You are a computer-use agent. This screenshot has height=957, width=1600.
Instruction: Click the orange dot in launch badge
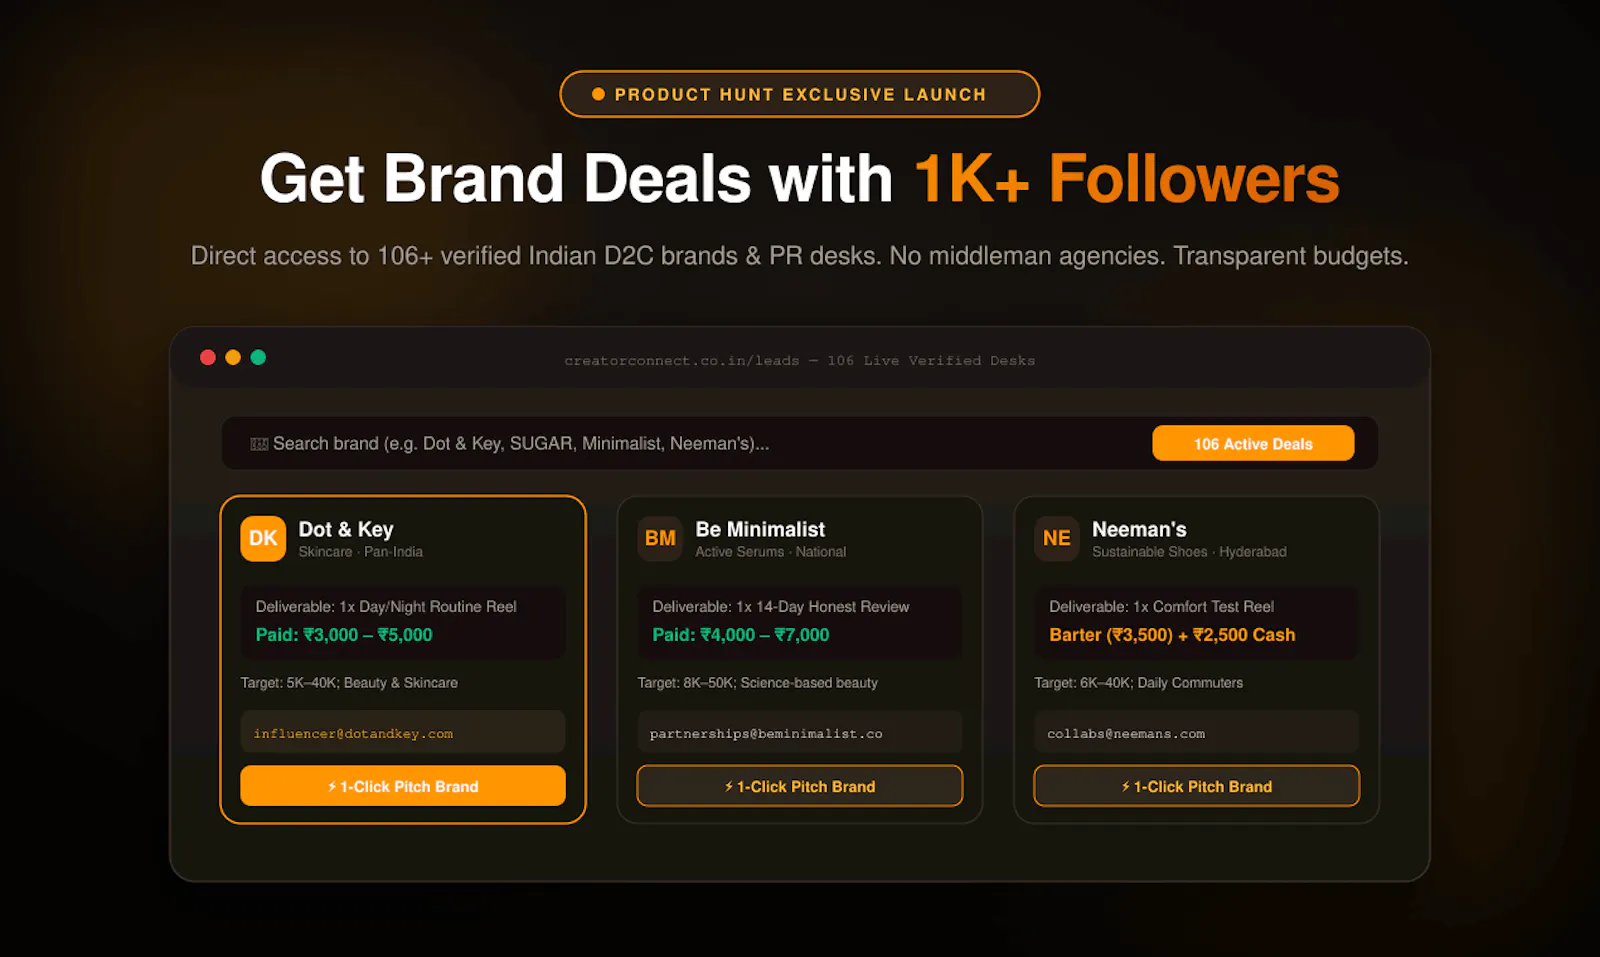point(598,94)
